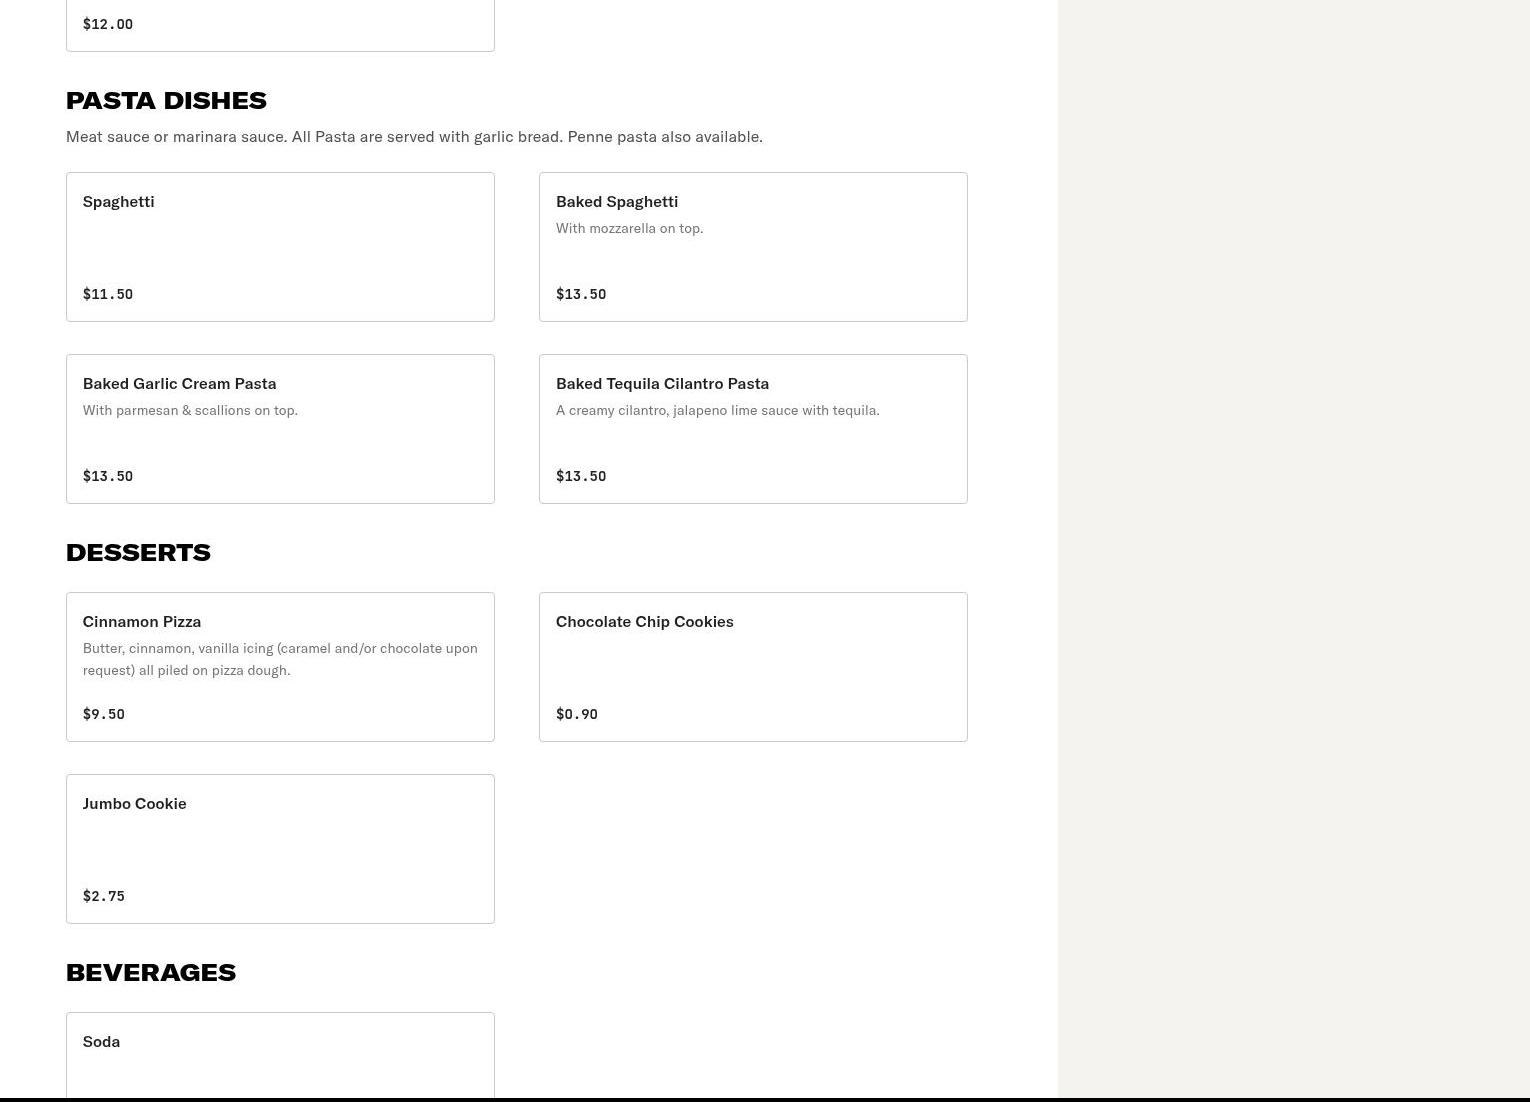Open the Soda beverage card

pyautogui.click(x=280, y=1055)
